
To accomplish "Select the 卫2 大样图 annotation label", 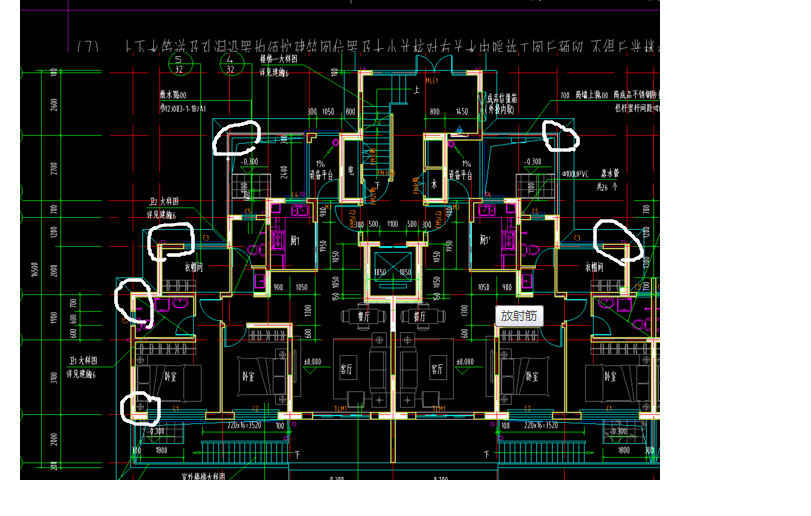I will tap(163, 202).
